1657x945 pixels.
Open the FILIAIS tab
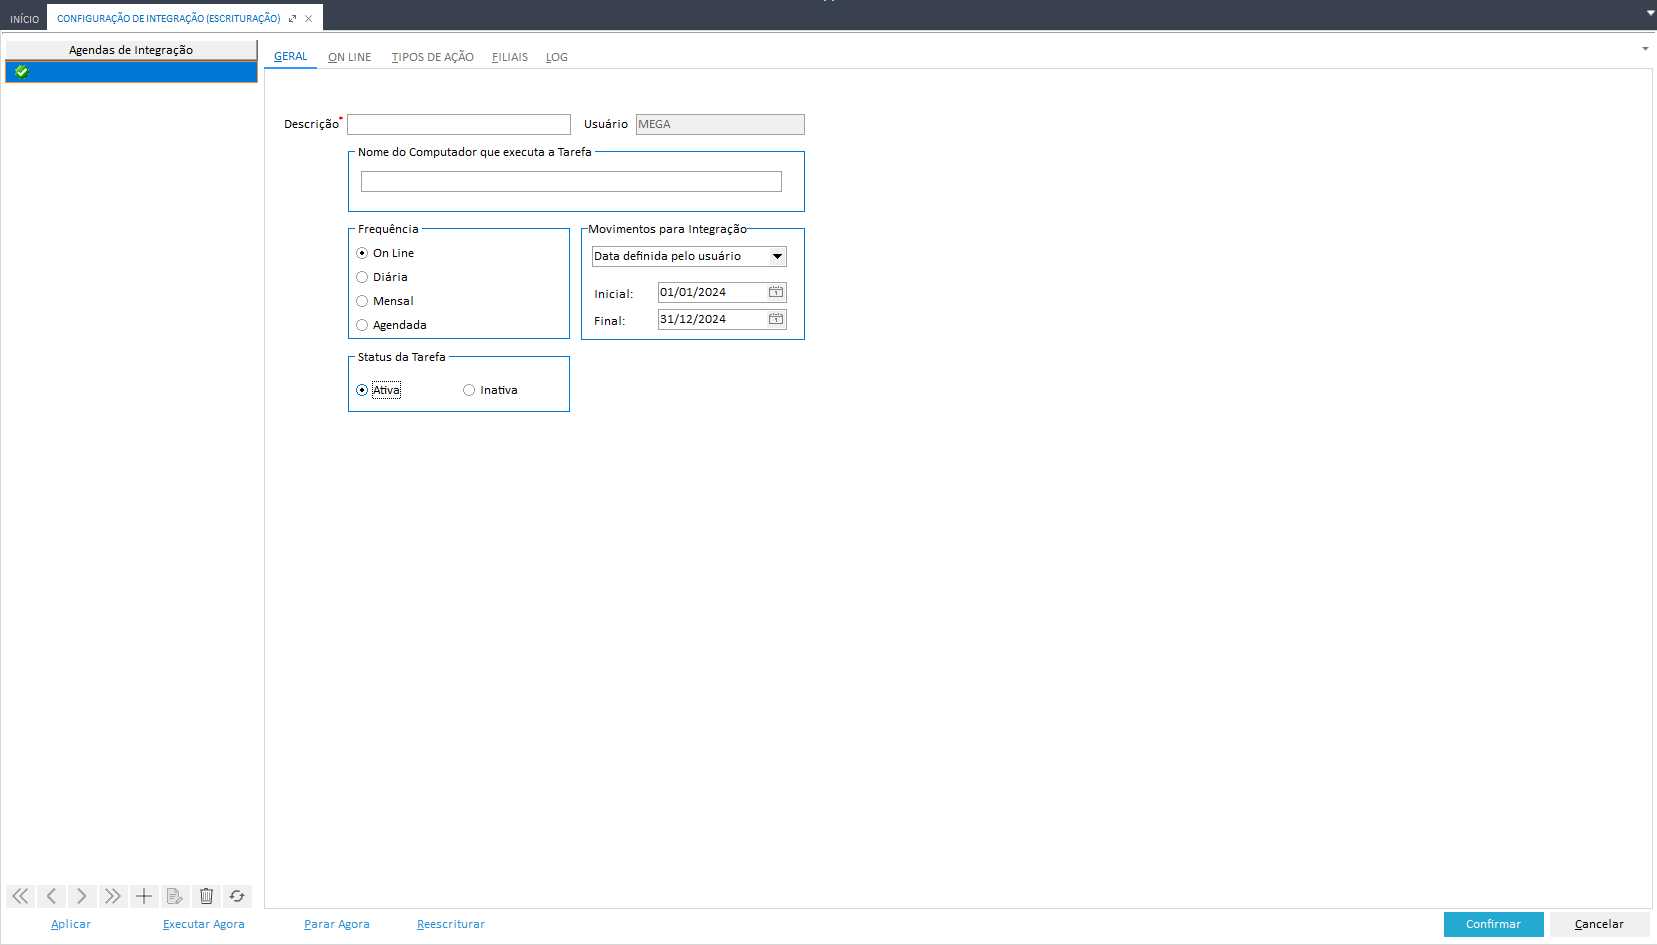(x=510, y=57)
